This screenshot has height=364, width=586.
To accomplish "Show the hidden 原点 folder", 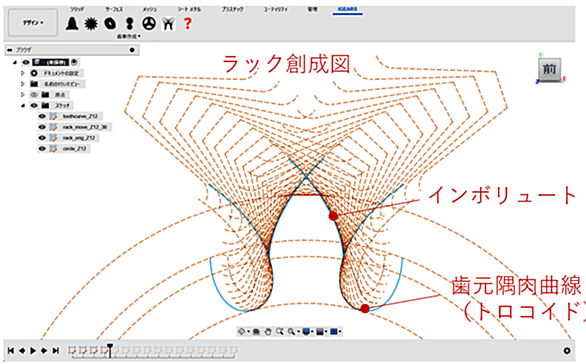I will pyautogui.click(x=34, y=95).
